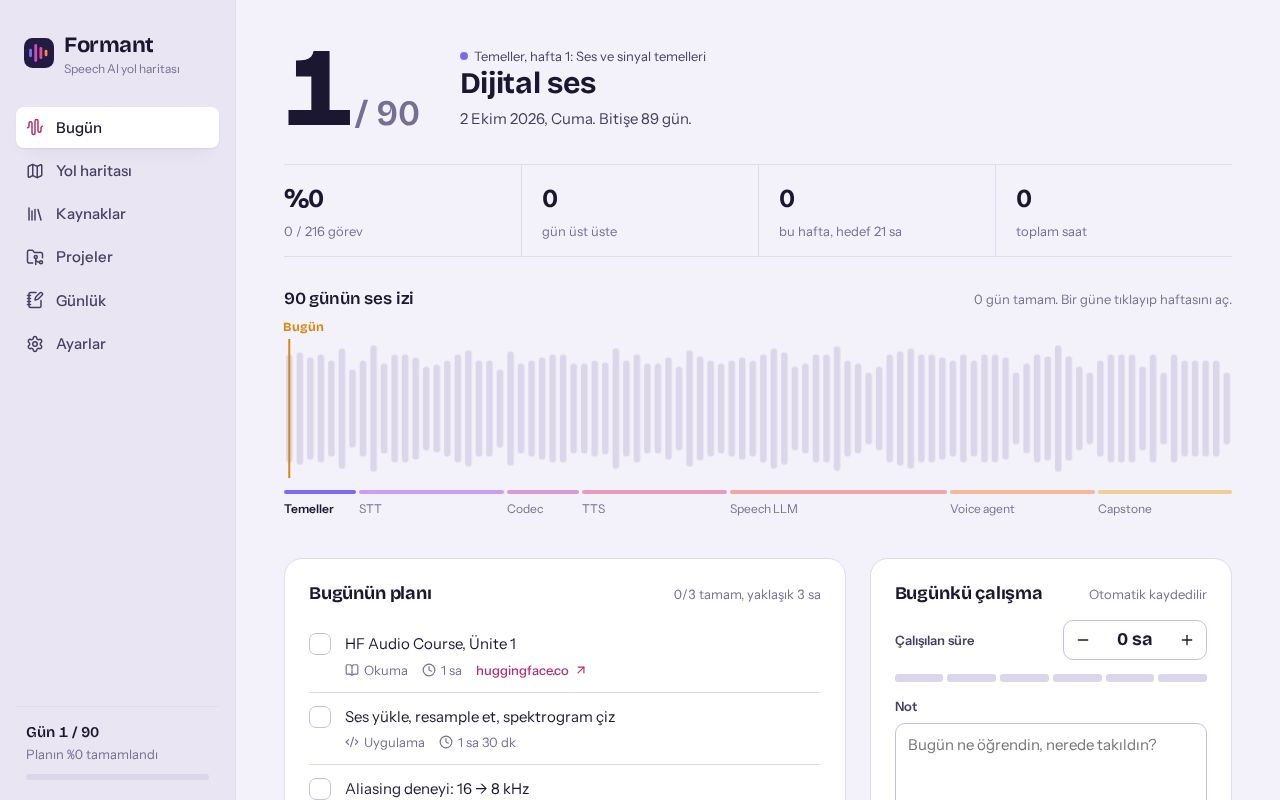Image resolution: width=1280 pixels, height=800 pixels.
Task: Click the last hour segment of study bar
Action: [1182, 678]
